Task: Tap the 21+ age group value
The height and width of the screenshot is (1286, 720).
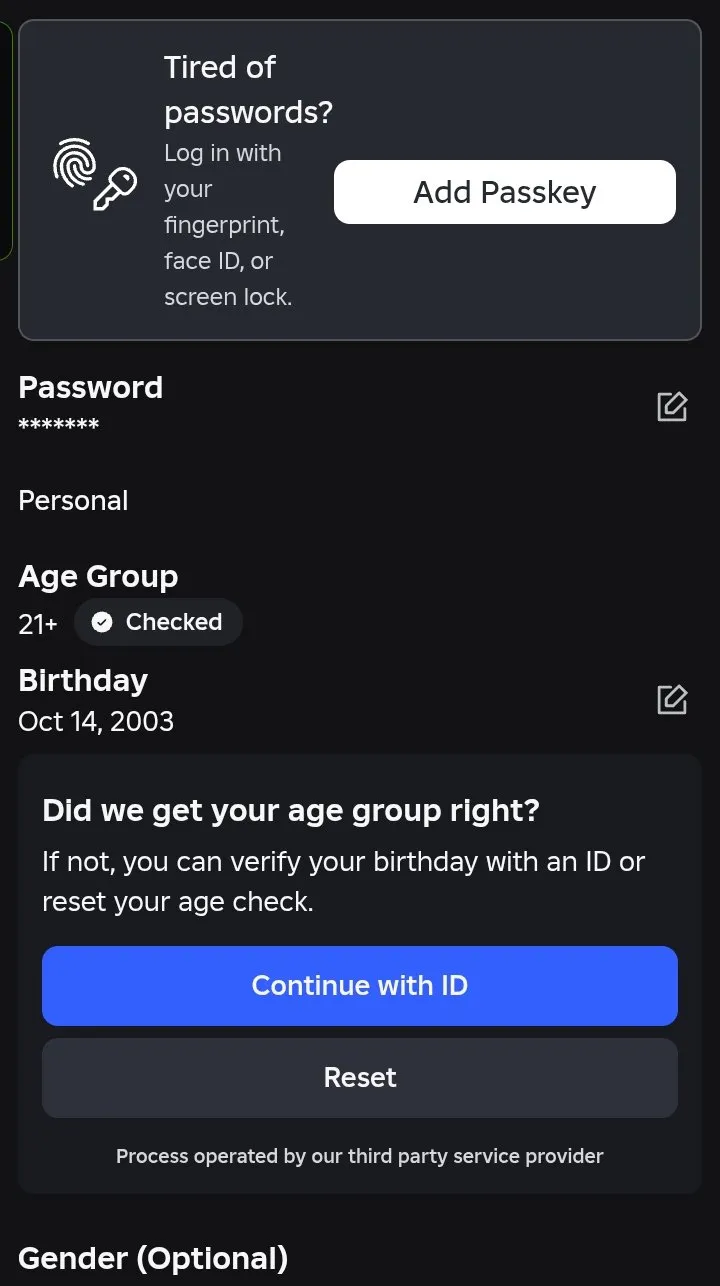Action: (38, 624)
